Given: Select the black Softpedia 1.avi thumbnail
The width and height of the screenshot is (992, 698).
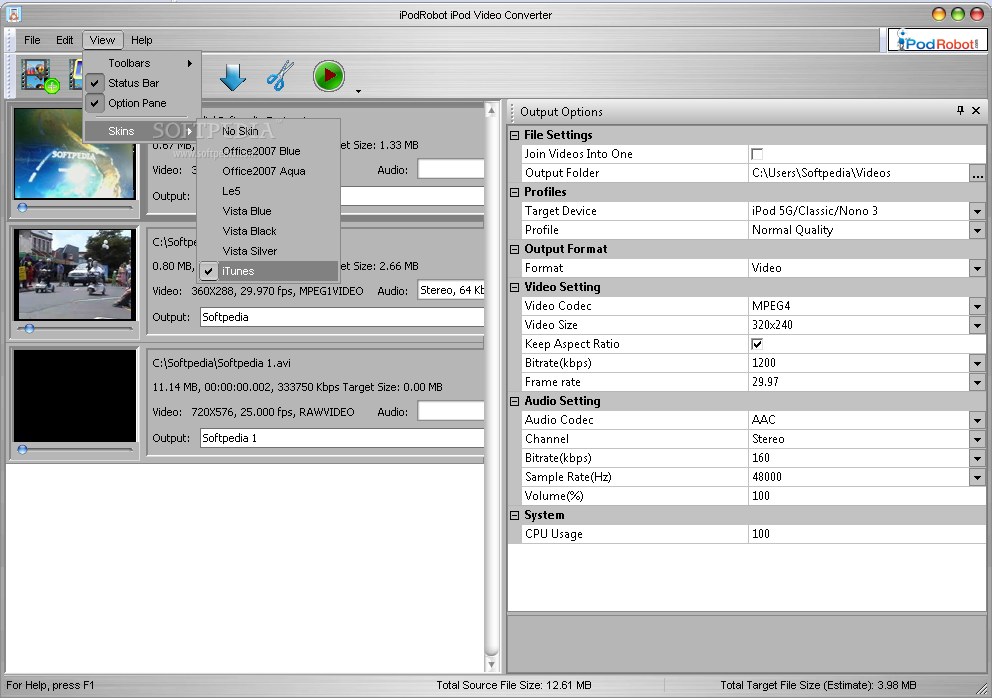Looking at the screenshot, I should click(x=75, y=396).
